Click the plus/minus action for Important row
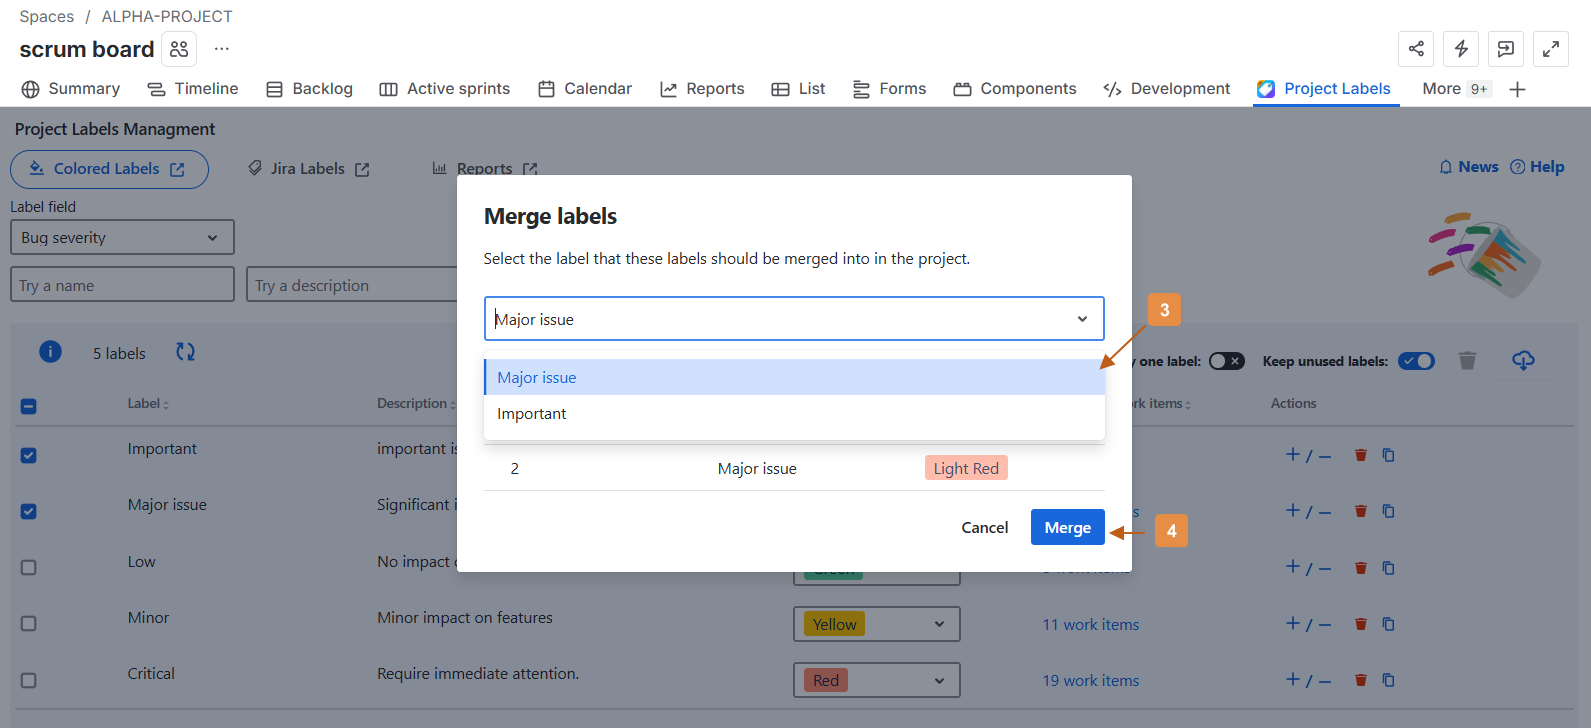This screenshot has height=728, width=1591. pos(1308,455)
